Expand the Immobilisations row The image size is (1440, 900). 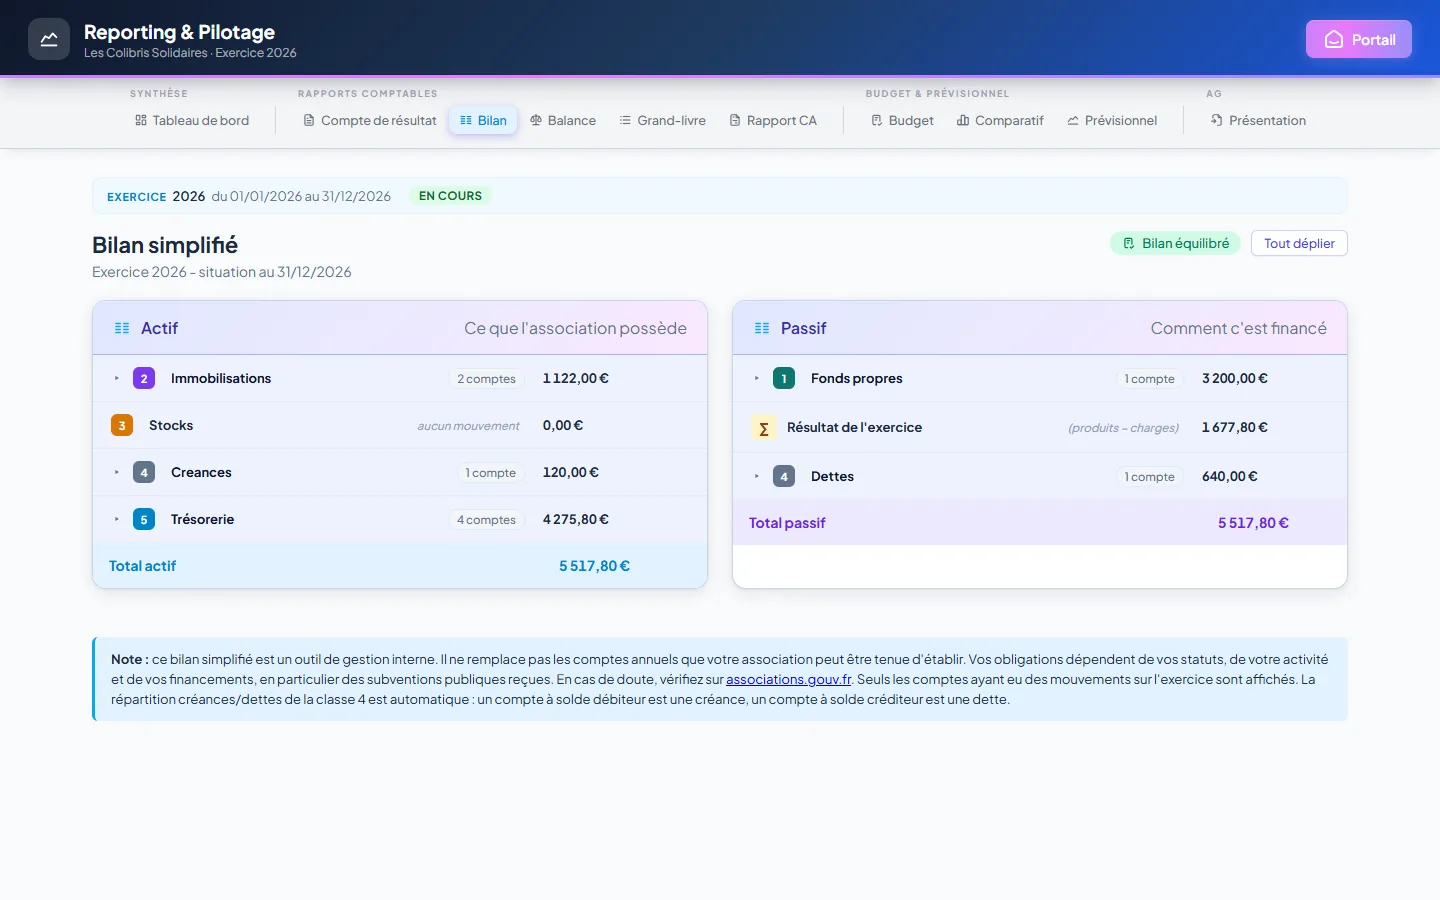coord(117,379)
